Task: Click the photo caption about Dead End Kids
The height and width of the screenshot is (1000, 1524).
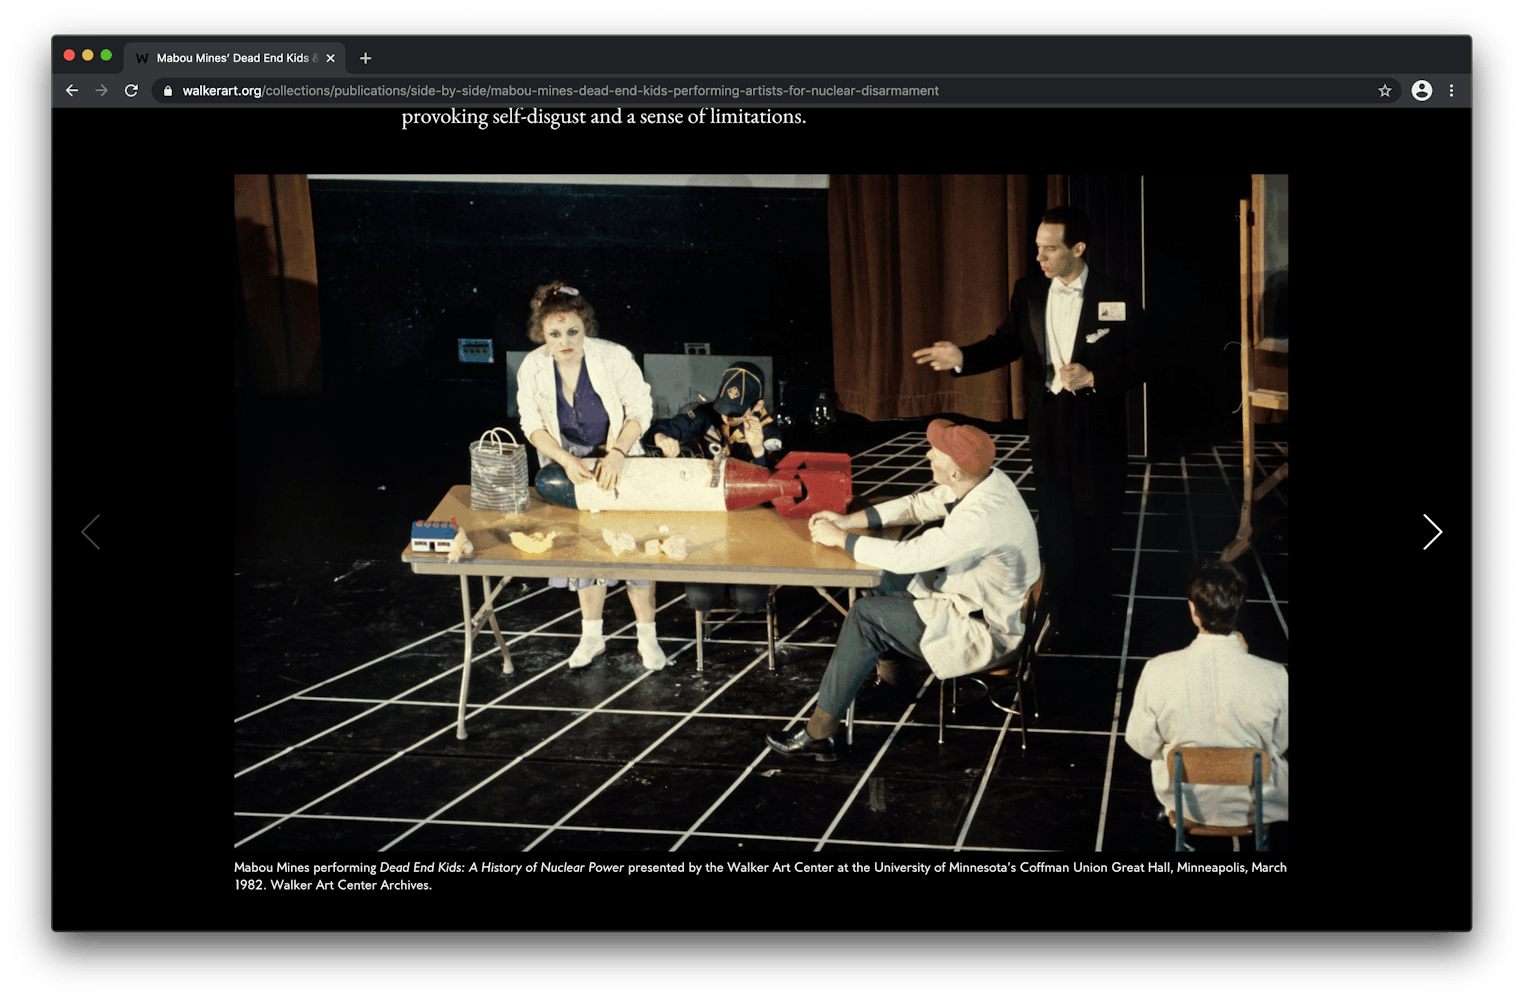Action: (x=760, y=876)
